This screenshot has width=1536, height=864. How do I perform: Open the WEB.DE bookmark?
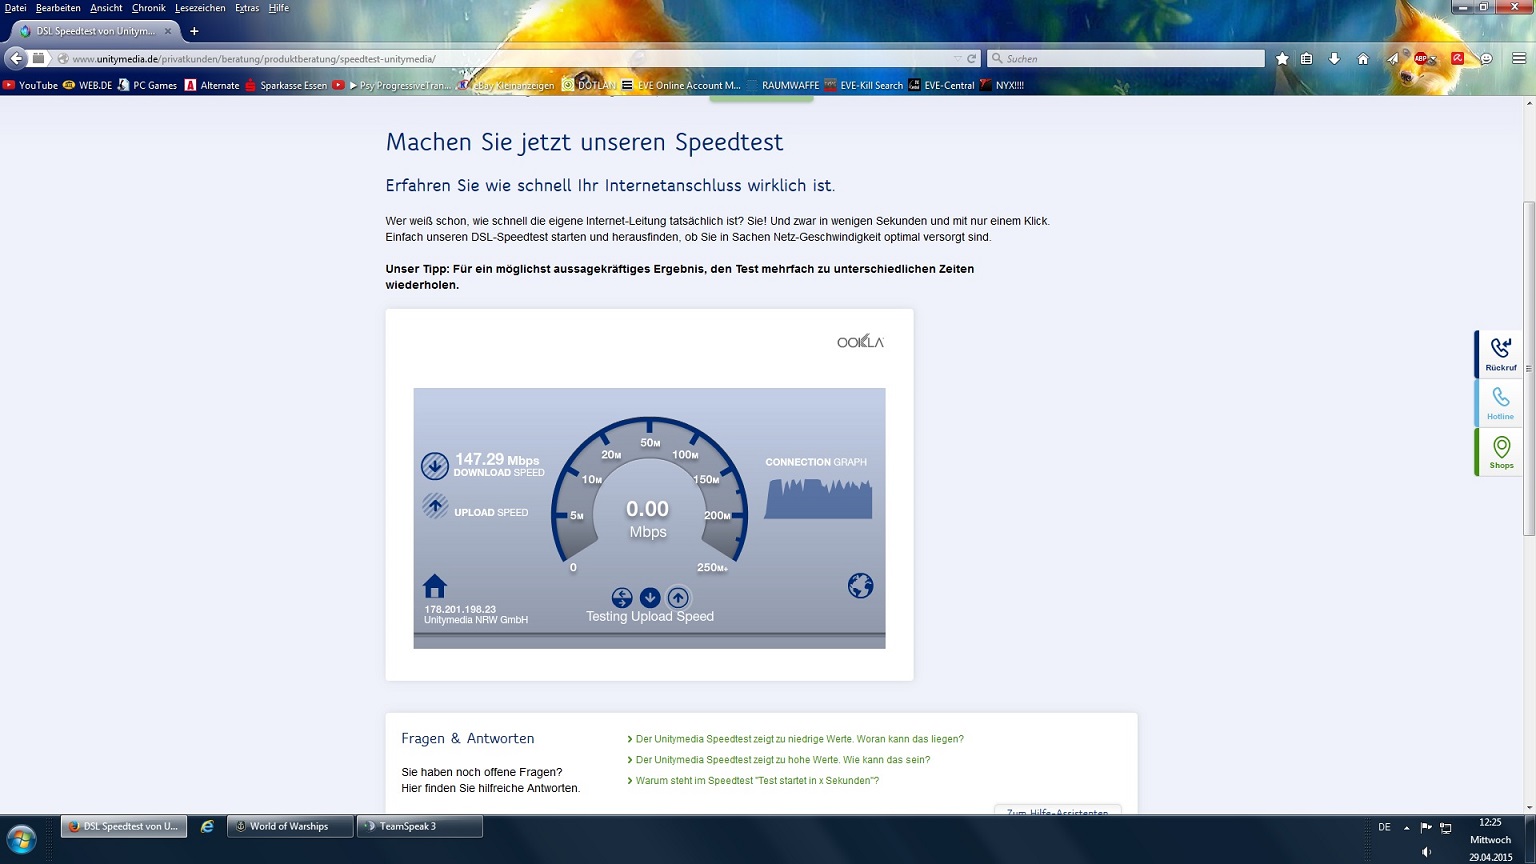click(87, 85)
